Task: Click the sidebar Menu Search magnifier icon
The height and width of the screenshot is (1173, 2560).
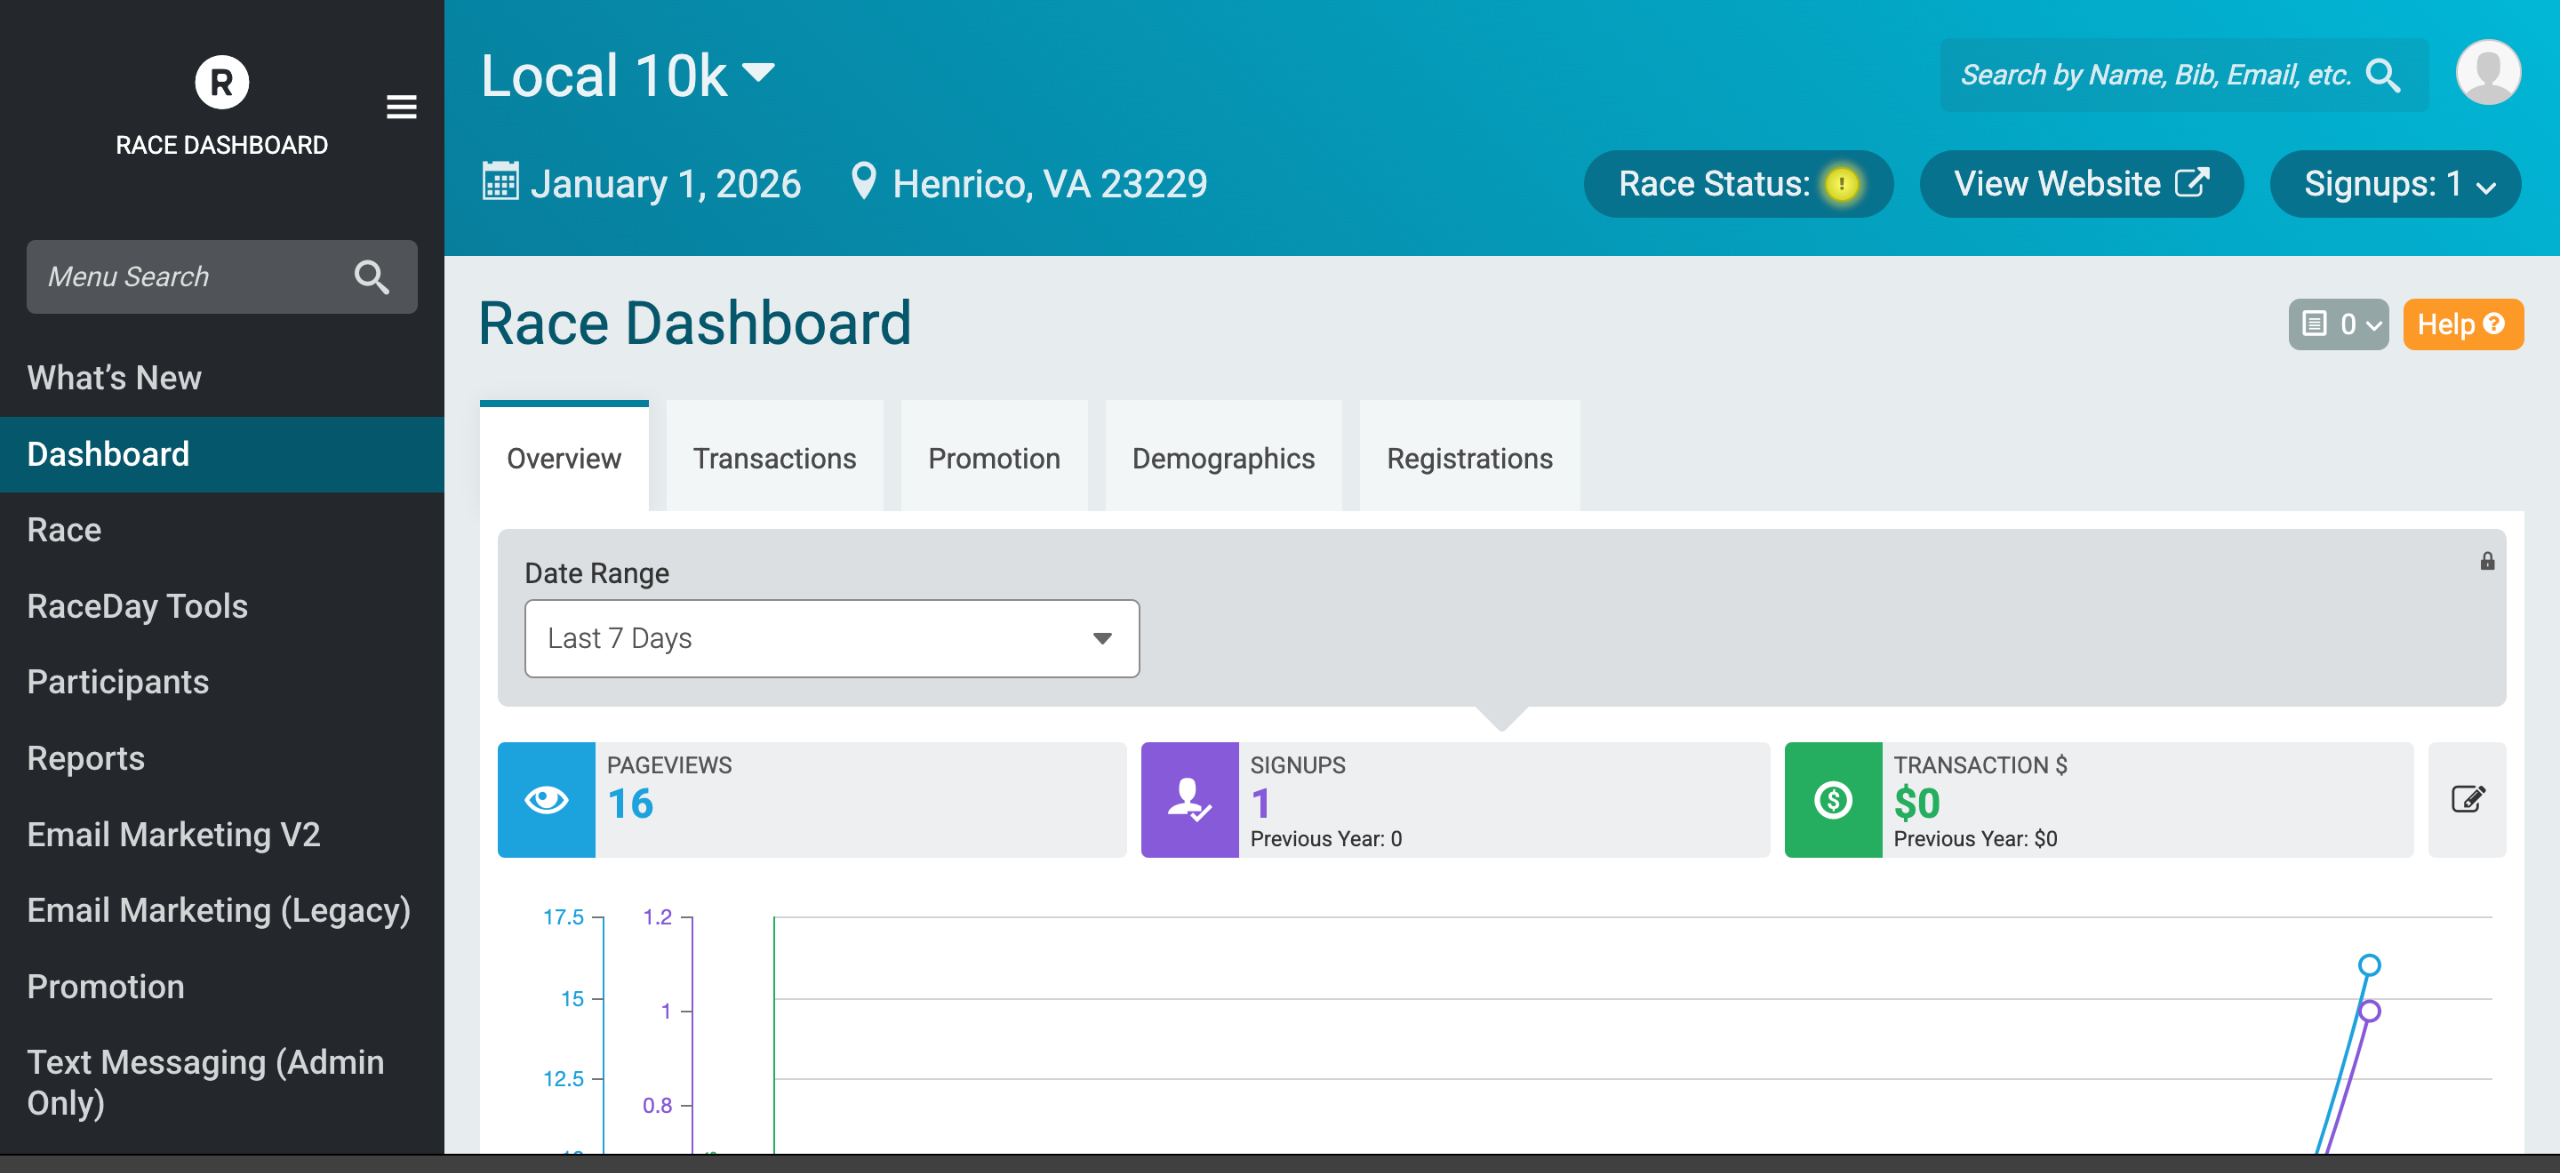Action: click(x=371, y=277)
